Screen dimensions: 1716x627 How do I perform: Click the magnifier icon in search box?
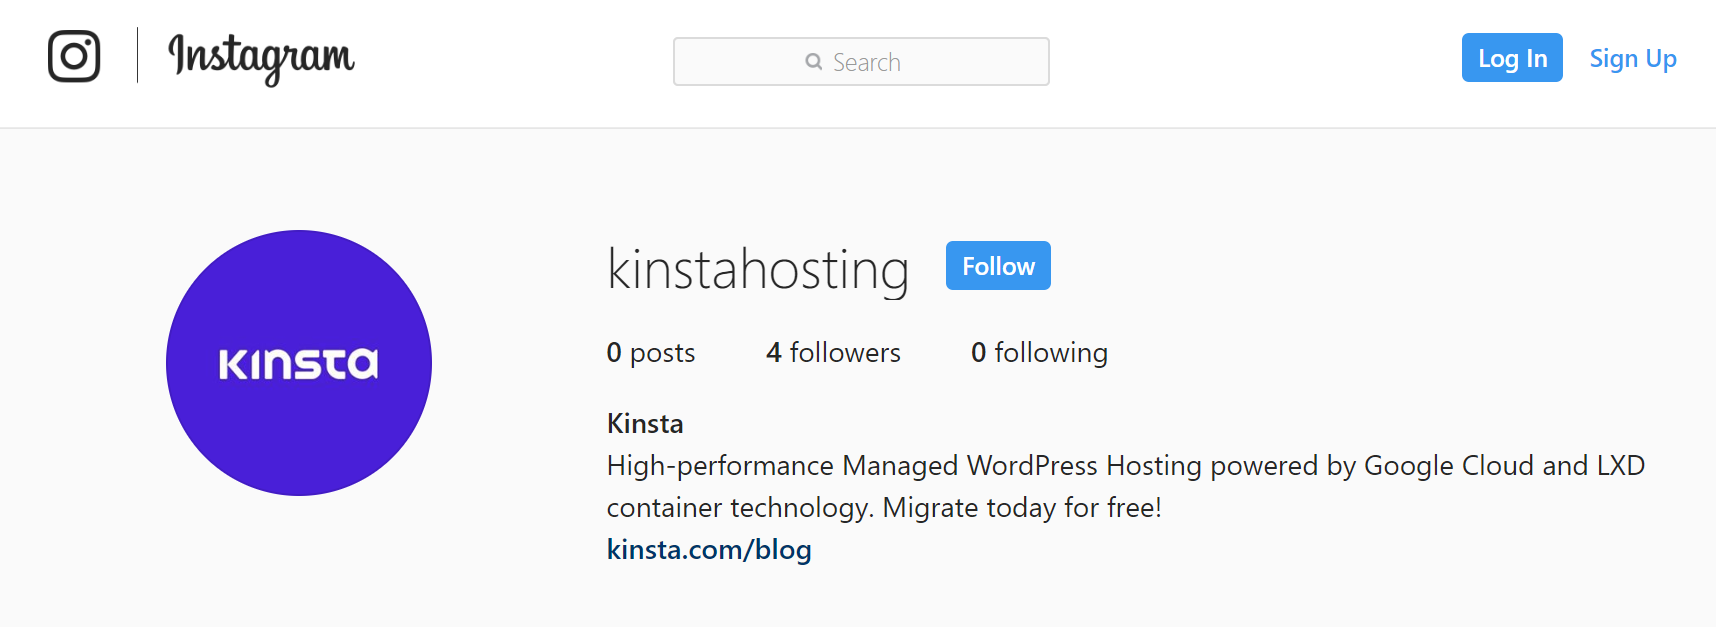(813, 62)
